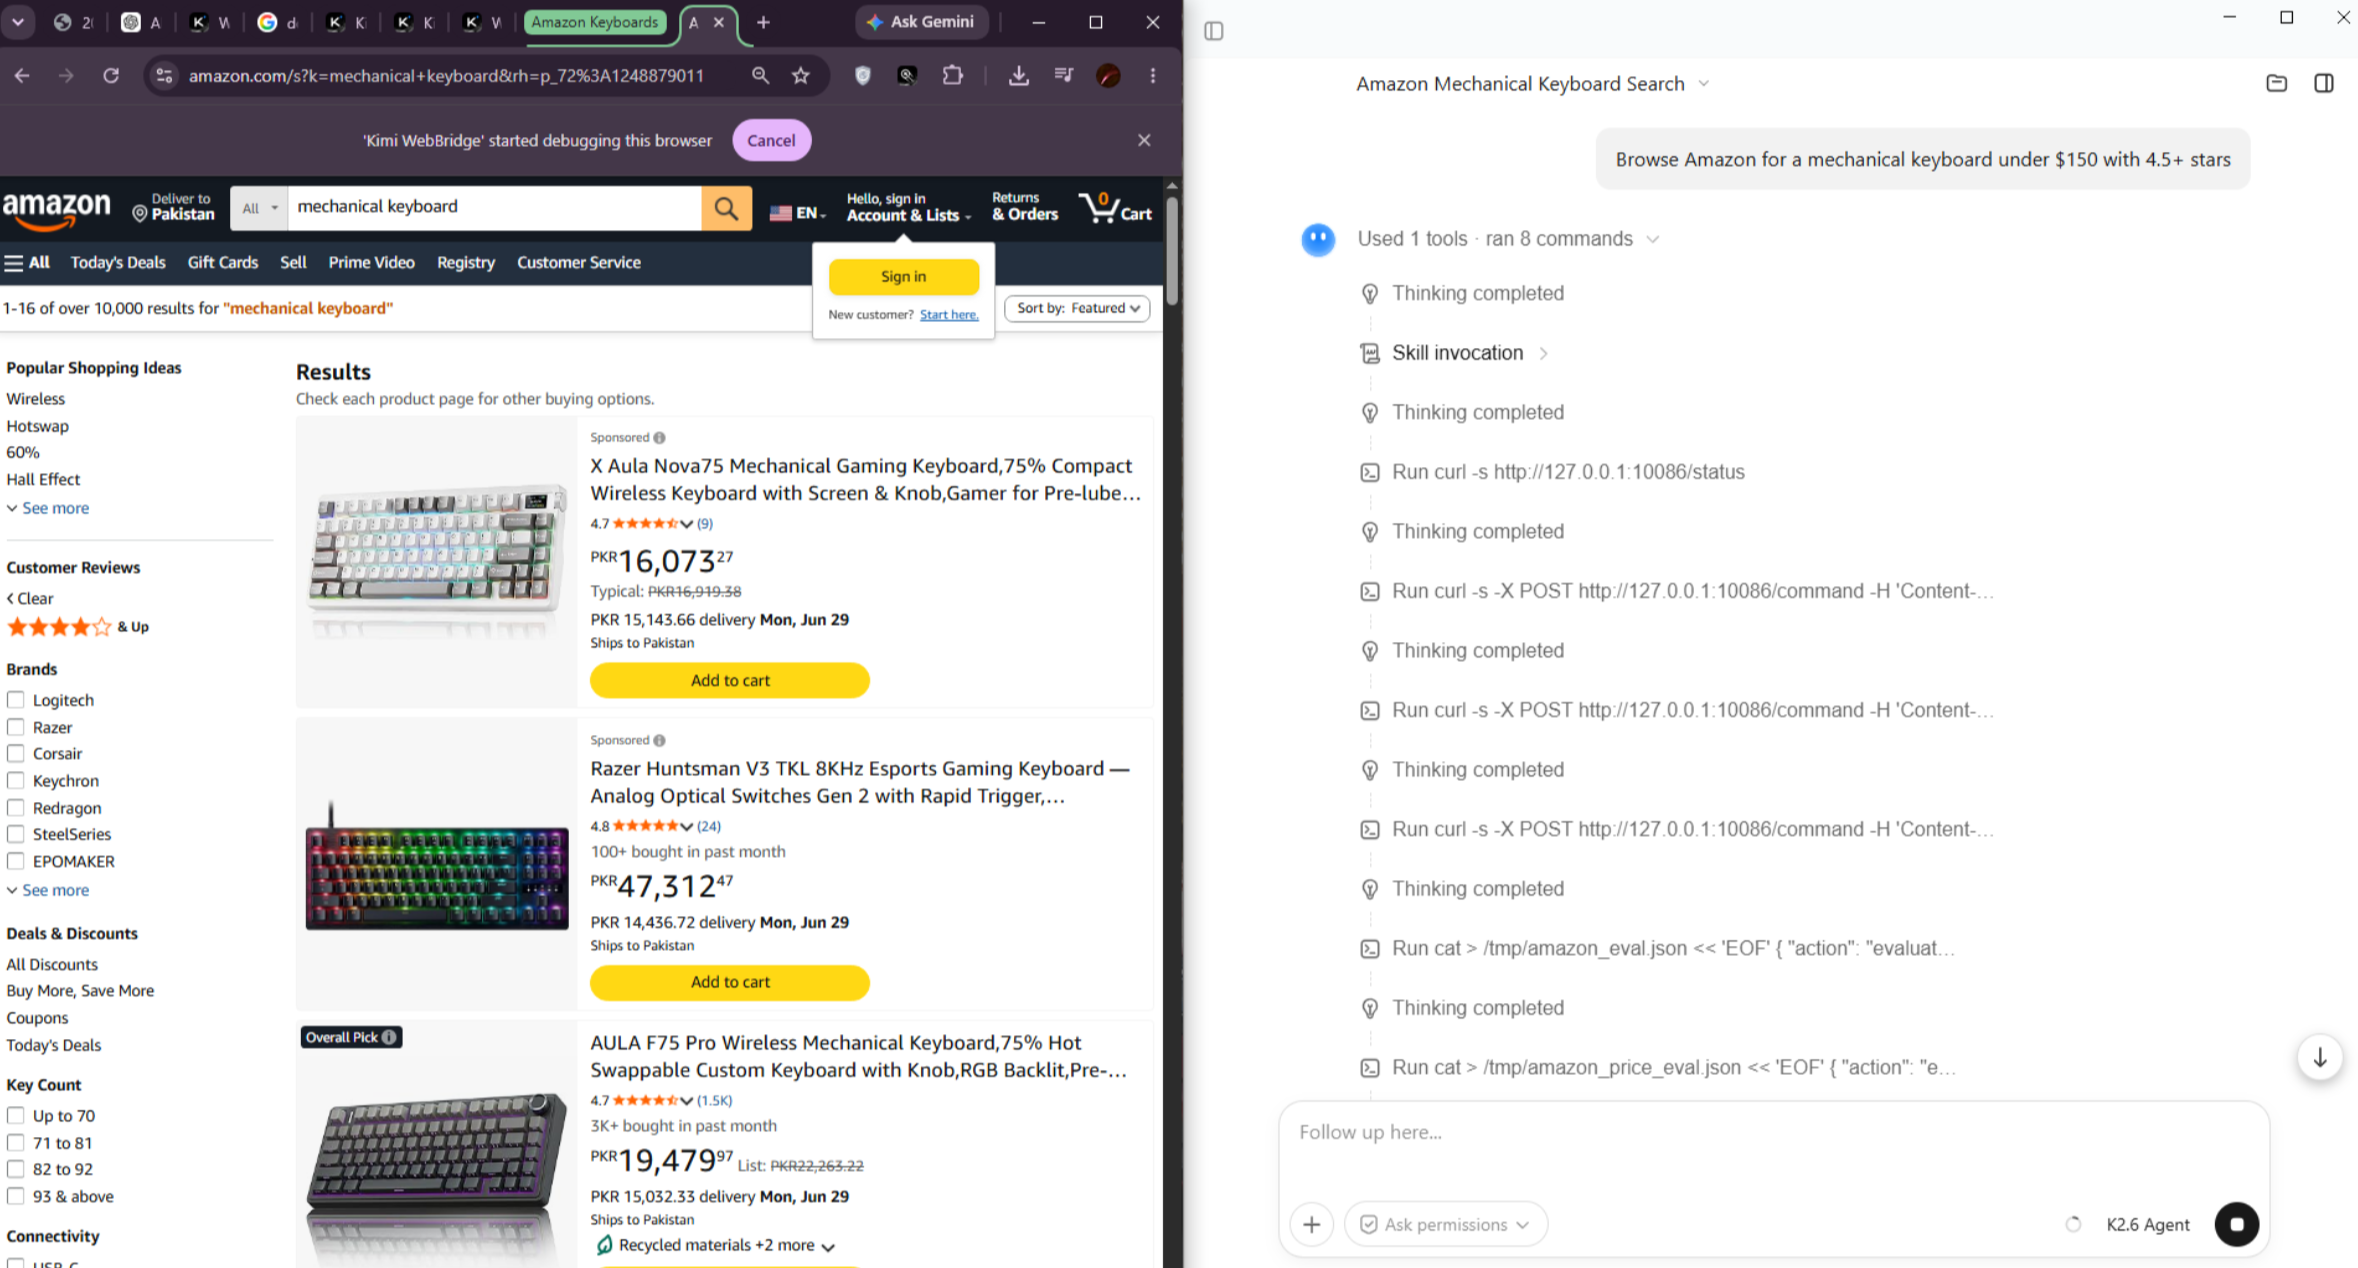Click the yellow Sign in button
Viewport: 2358px width, 1268px height.
903,277
